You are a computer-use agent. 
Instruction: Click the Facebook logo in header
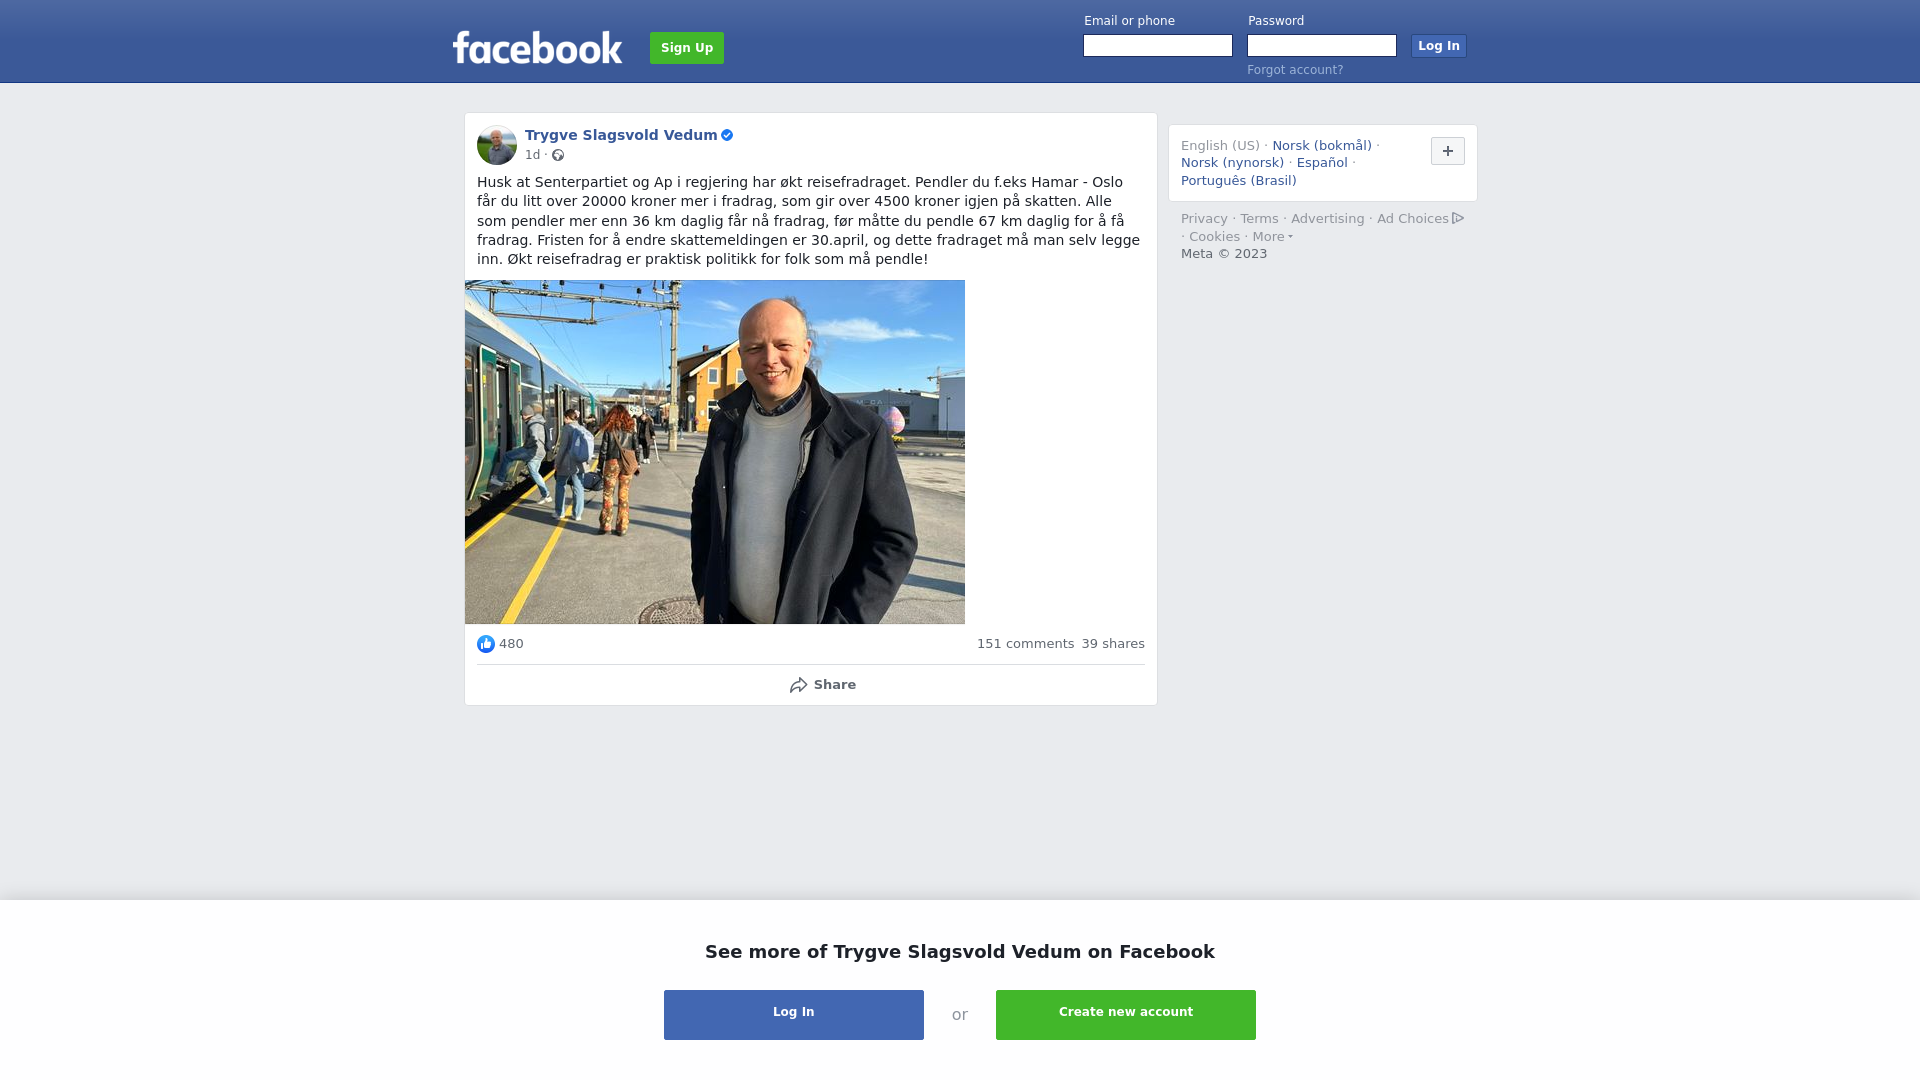coord(537,48)
